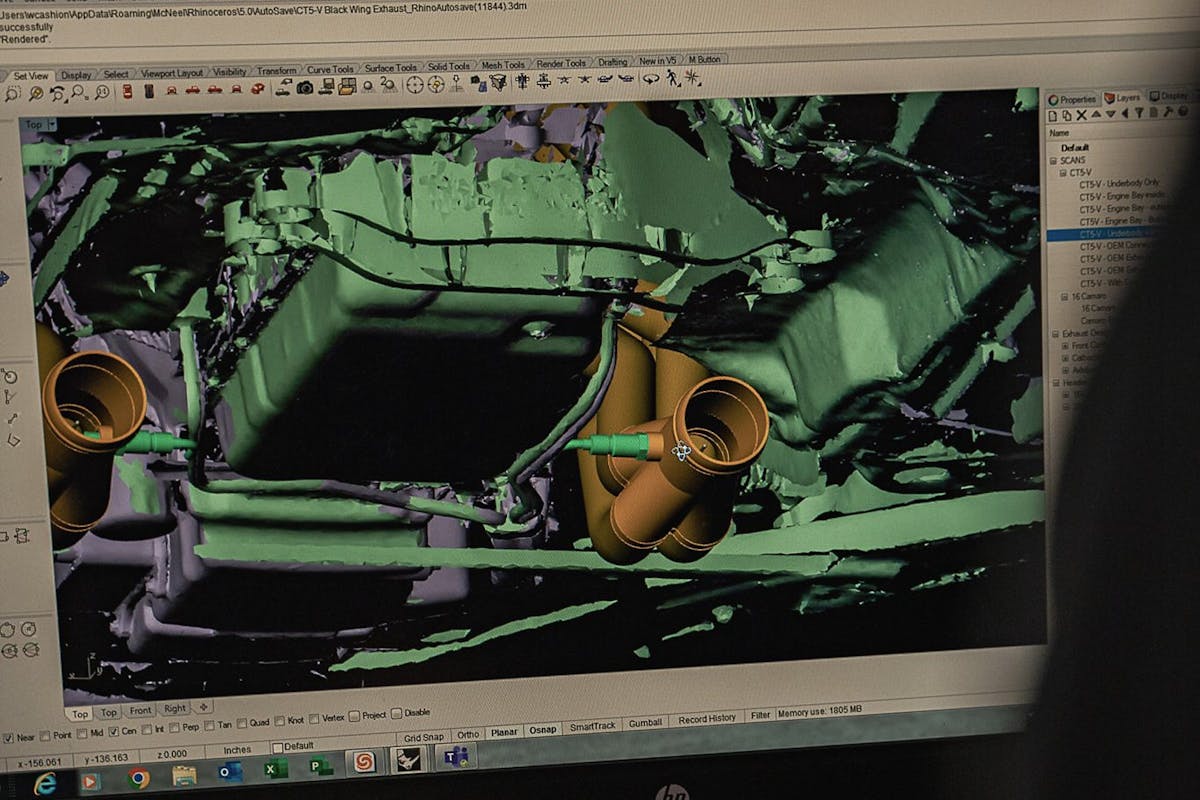Toggle the Near osnap checkbox

tap(9, 738)
